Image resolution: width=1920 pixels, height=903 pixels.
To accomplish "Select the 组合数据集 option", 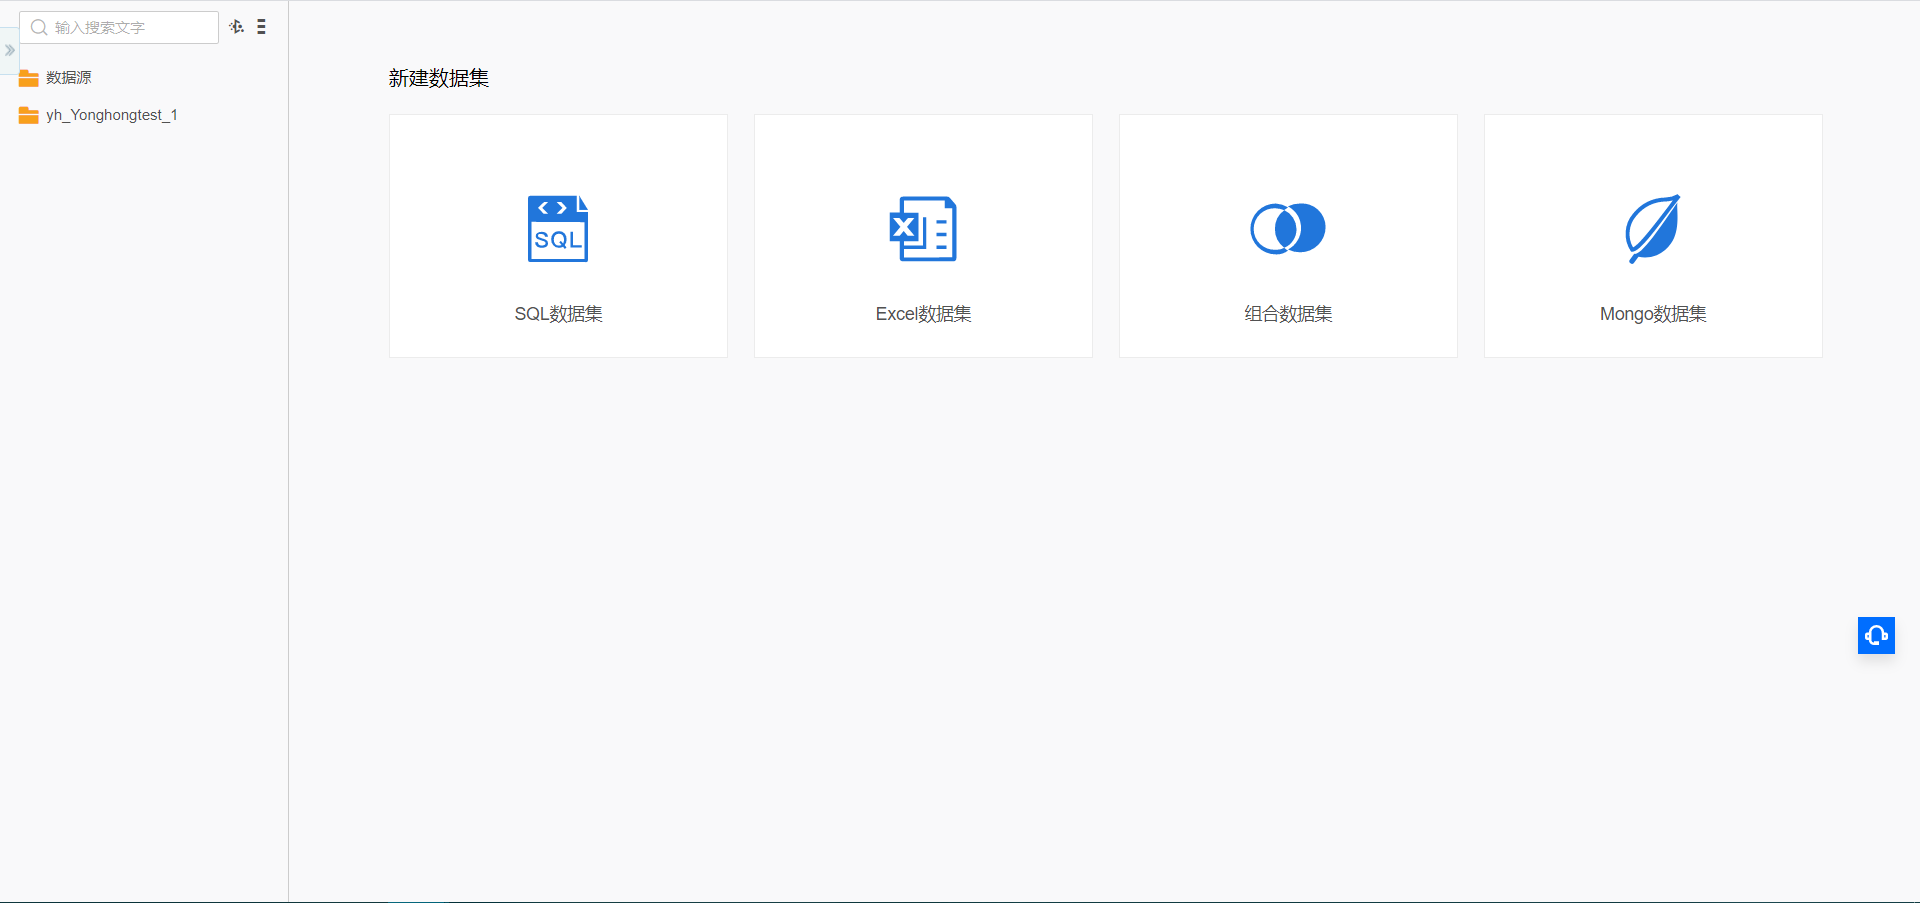I will point(1287,236).
